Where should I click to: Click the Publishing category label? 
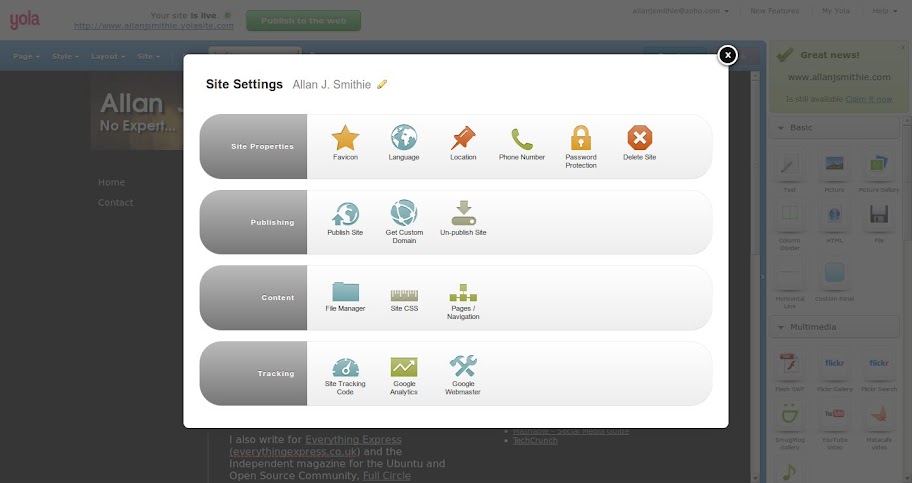click(x=272, y=222)
